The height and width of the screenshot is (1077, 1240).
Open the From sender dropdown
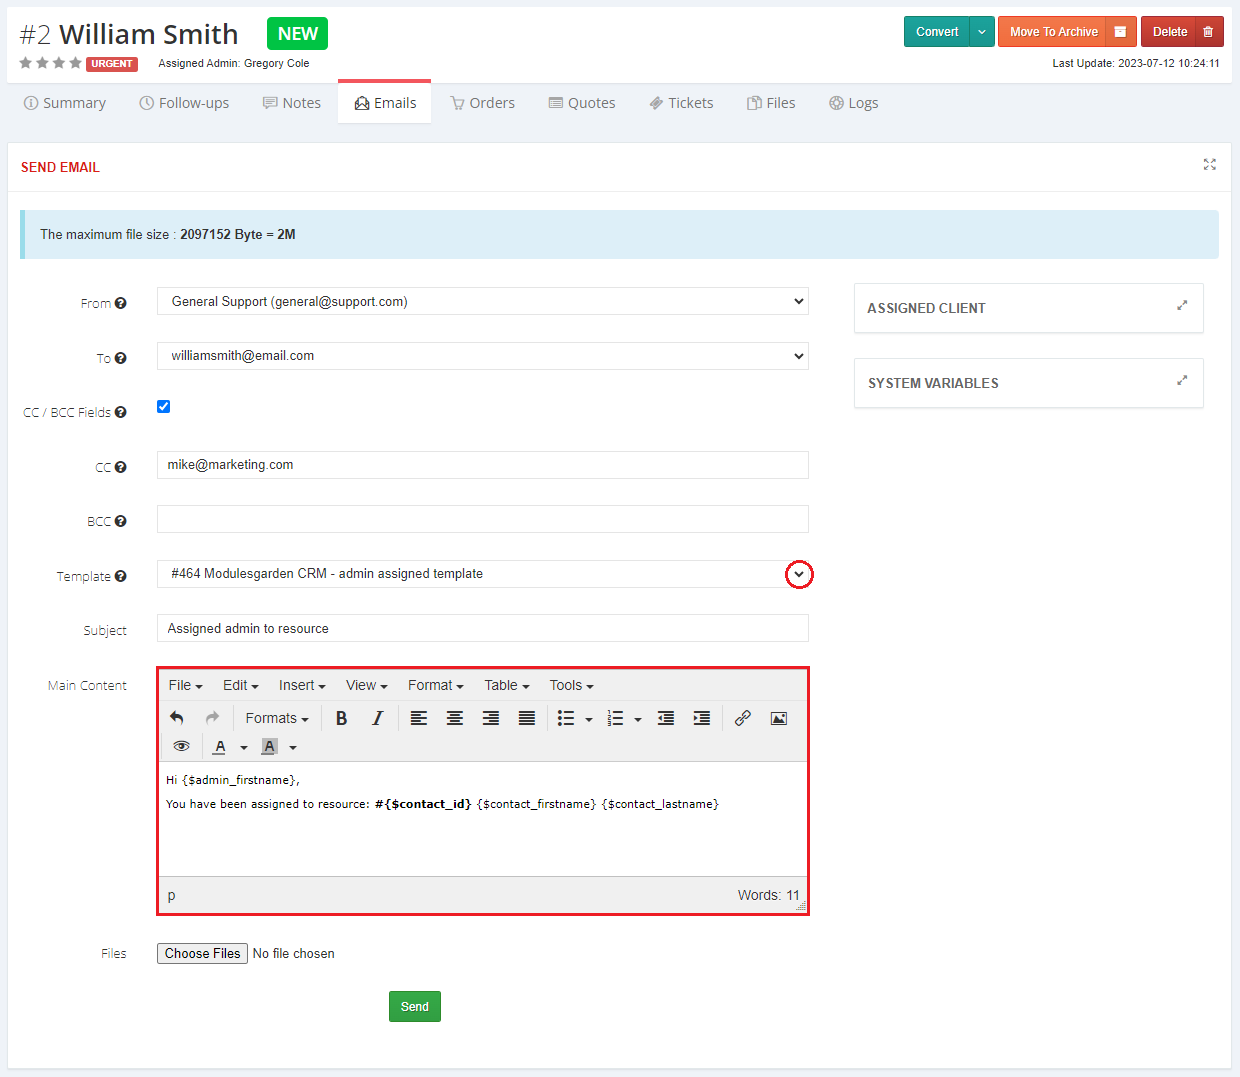pyautogui.click(x=483, y=301)
